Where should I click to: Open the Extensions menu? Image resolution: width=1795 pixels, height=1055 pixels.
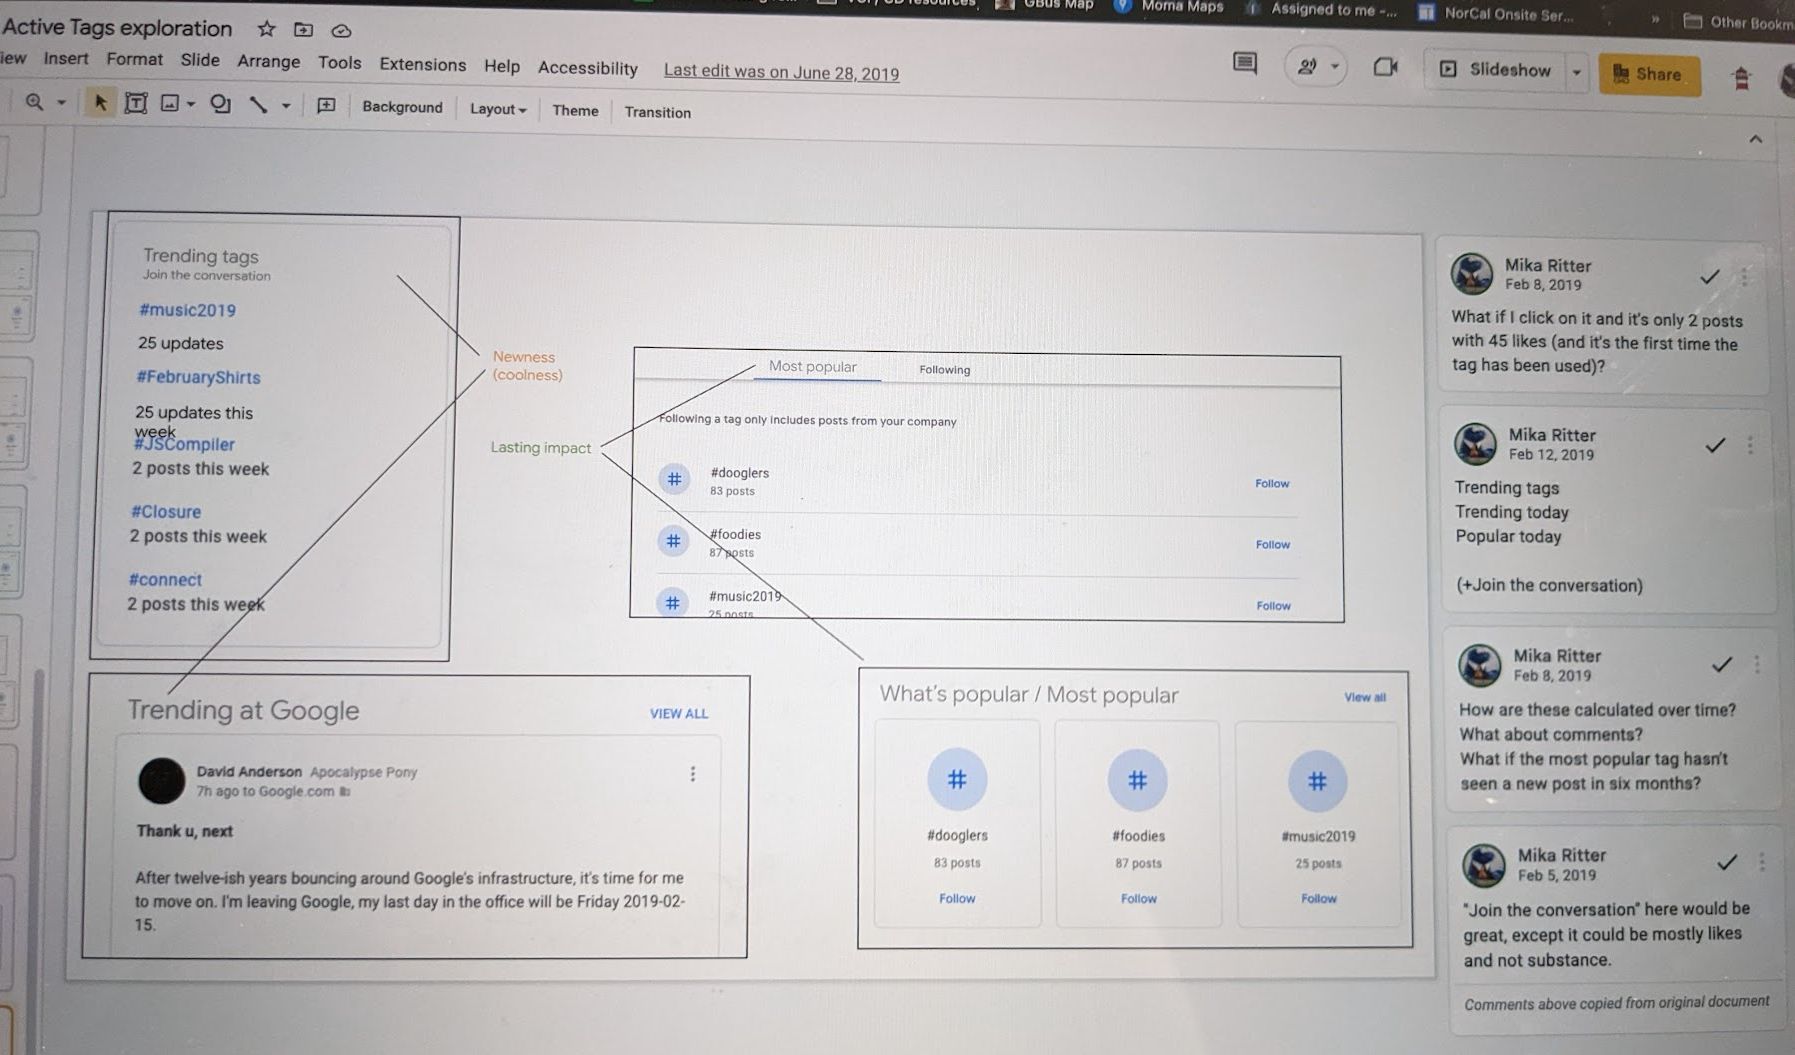point(422,64)
